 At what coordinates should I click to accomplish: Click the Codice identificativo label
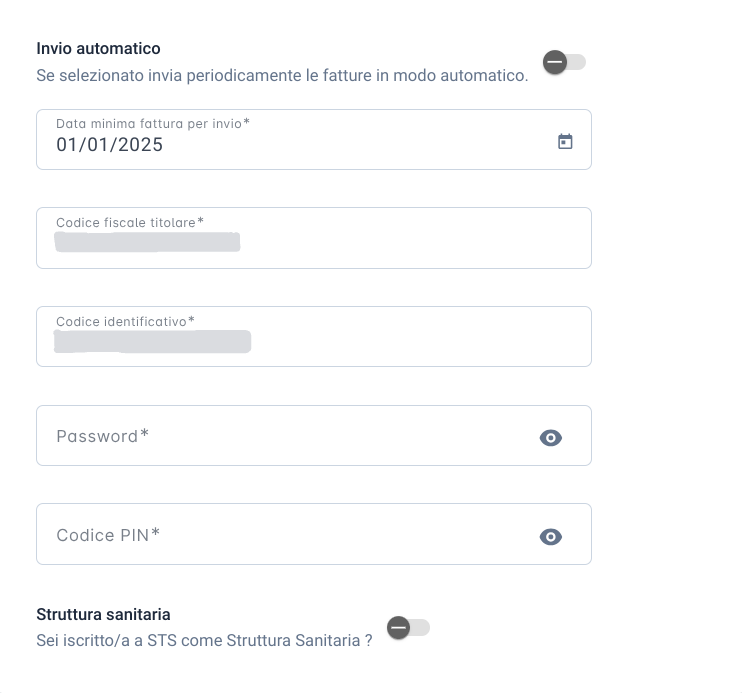tap(125, 321)
